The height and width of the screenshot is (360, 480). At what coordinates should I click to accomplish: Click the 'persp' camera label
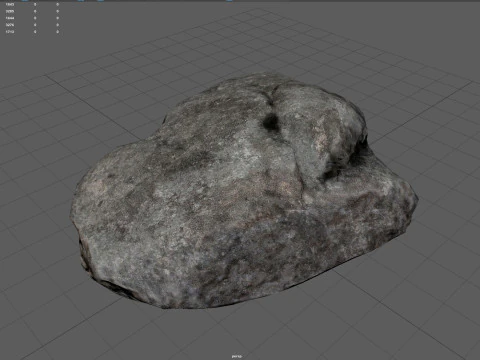tap(236, 356)
